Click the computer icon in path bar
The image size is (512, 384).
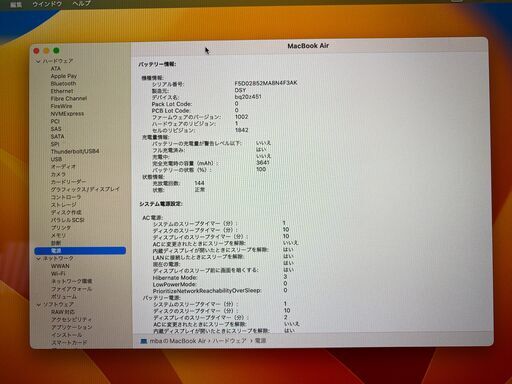(144, 341)
